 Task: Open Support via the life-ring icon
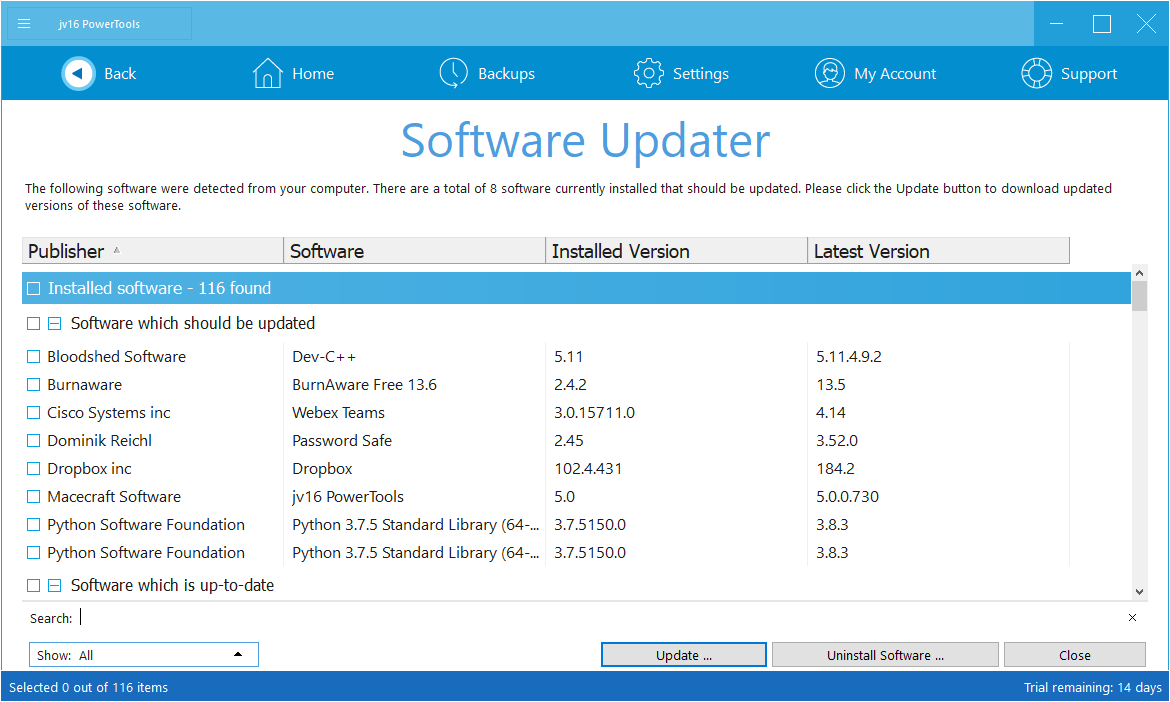pyautogui.click(x=1036, y=73)
